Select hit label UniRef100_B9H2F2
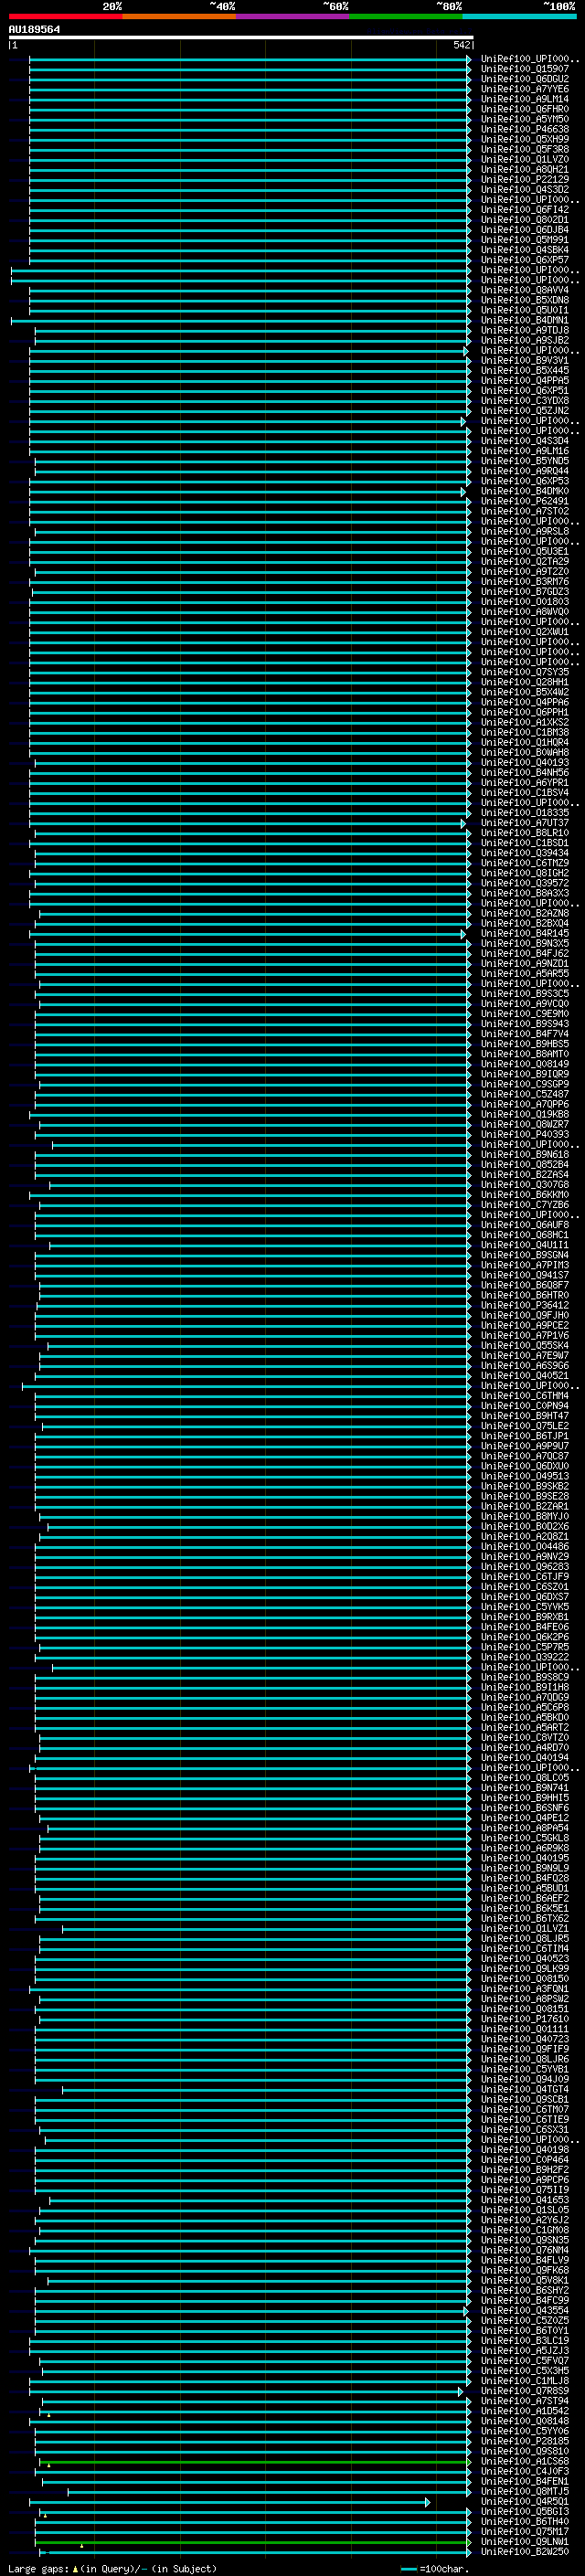This screenshot has width=585, height=2576. coord(525,2169)
